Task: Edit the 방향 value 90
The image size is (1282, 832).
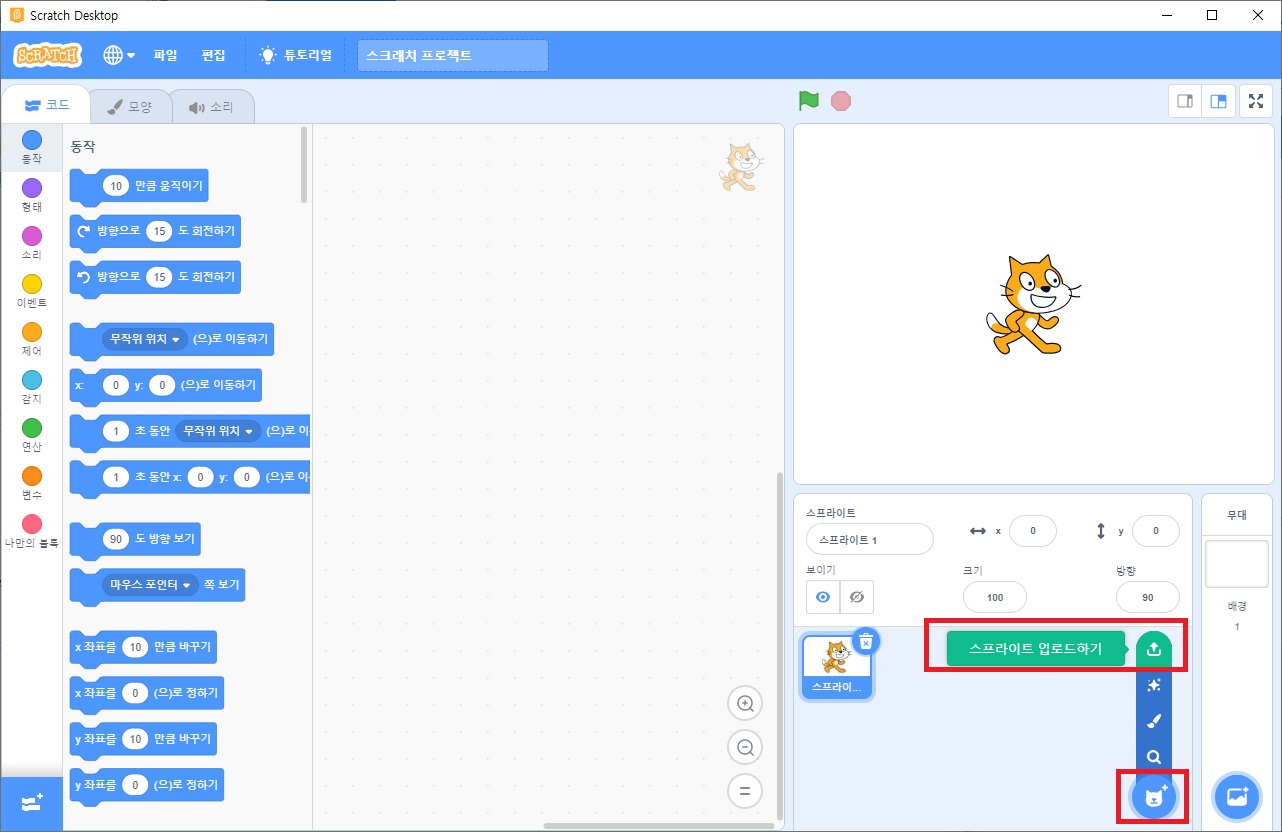Action: pyautogui.click(x=1148, y=597)
